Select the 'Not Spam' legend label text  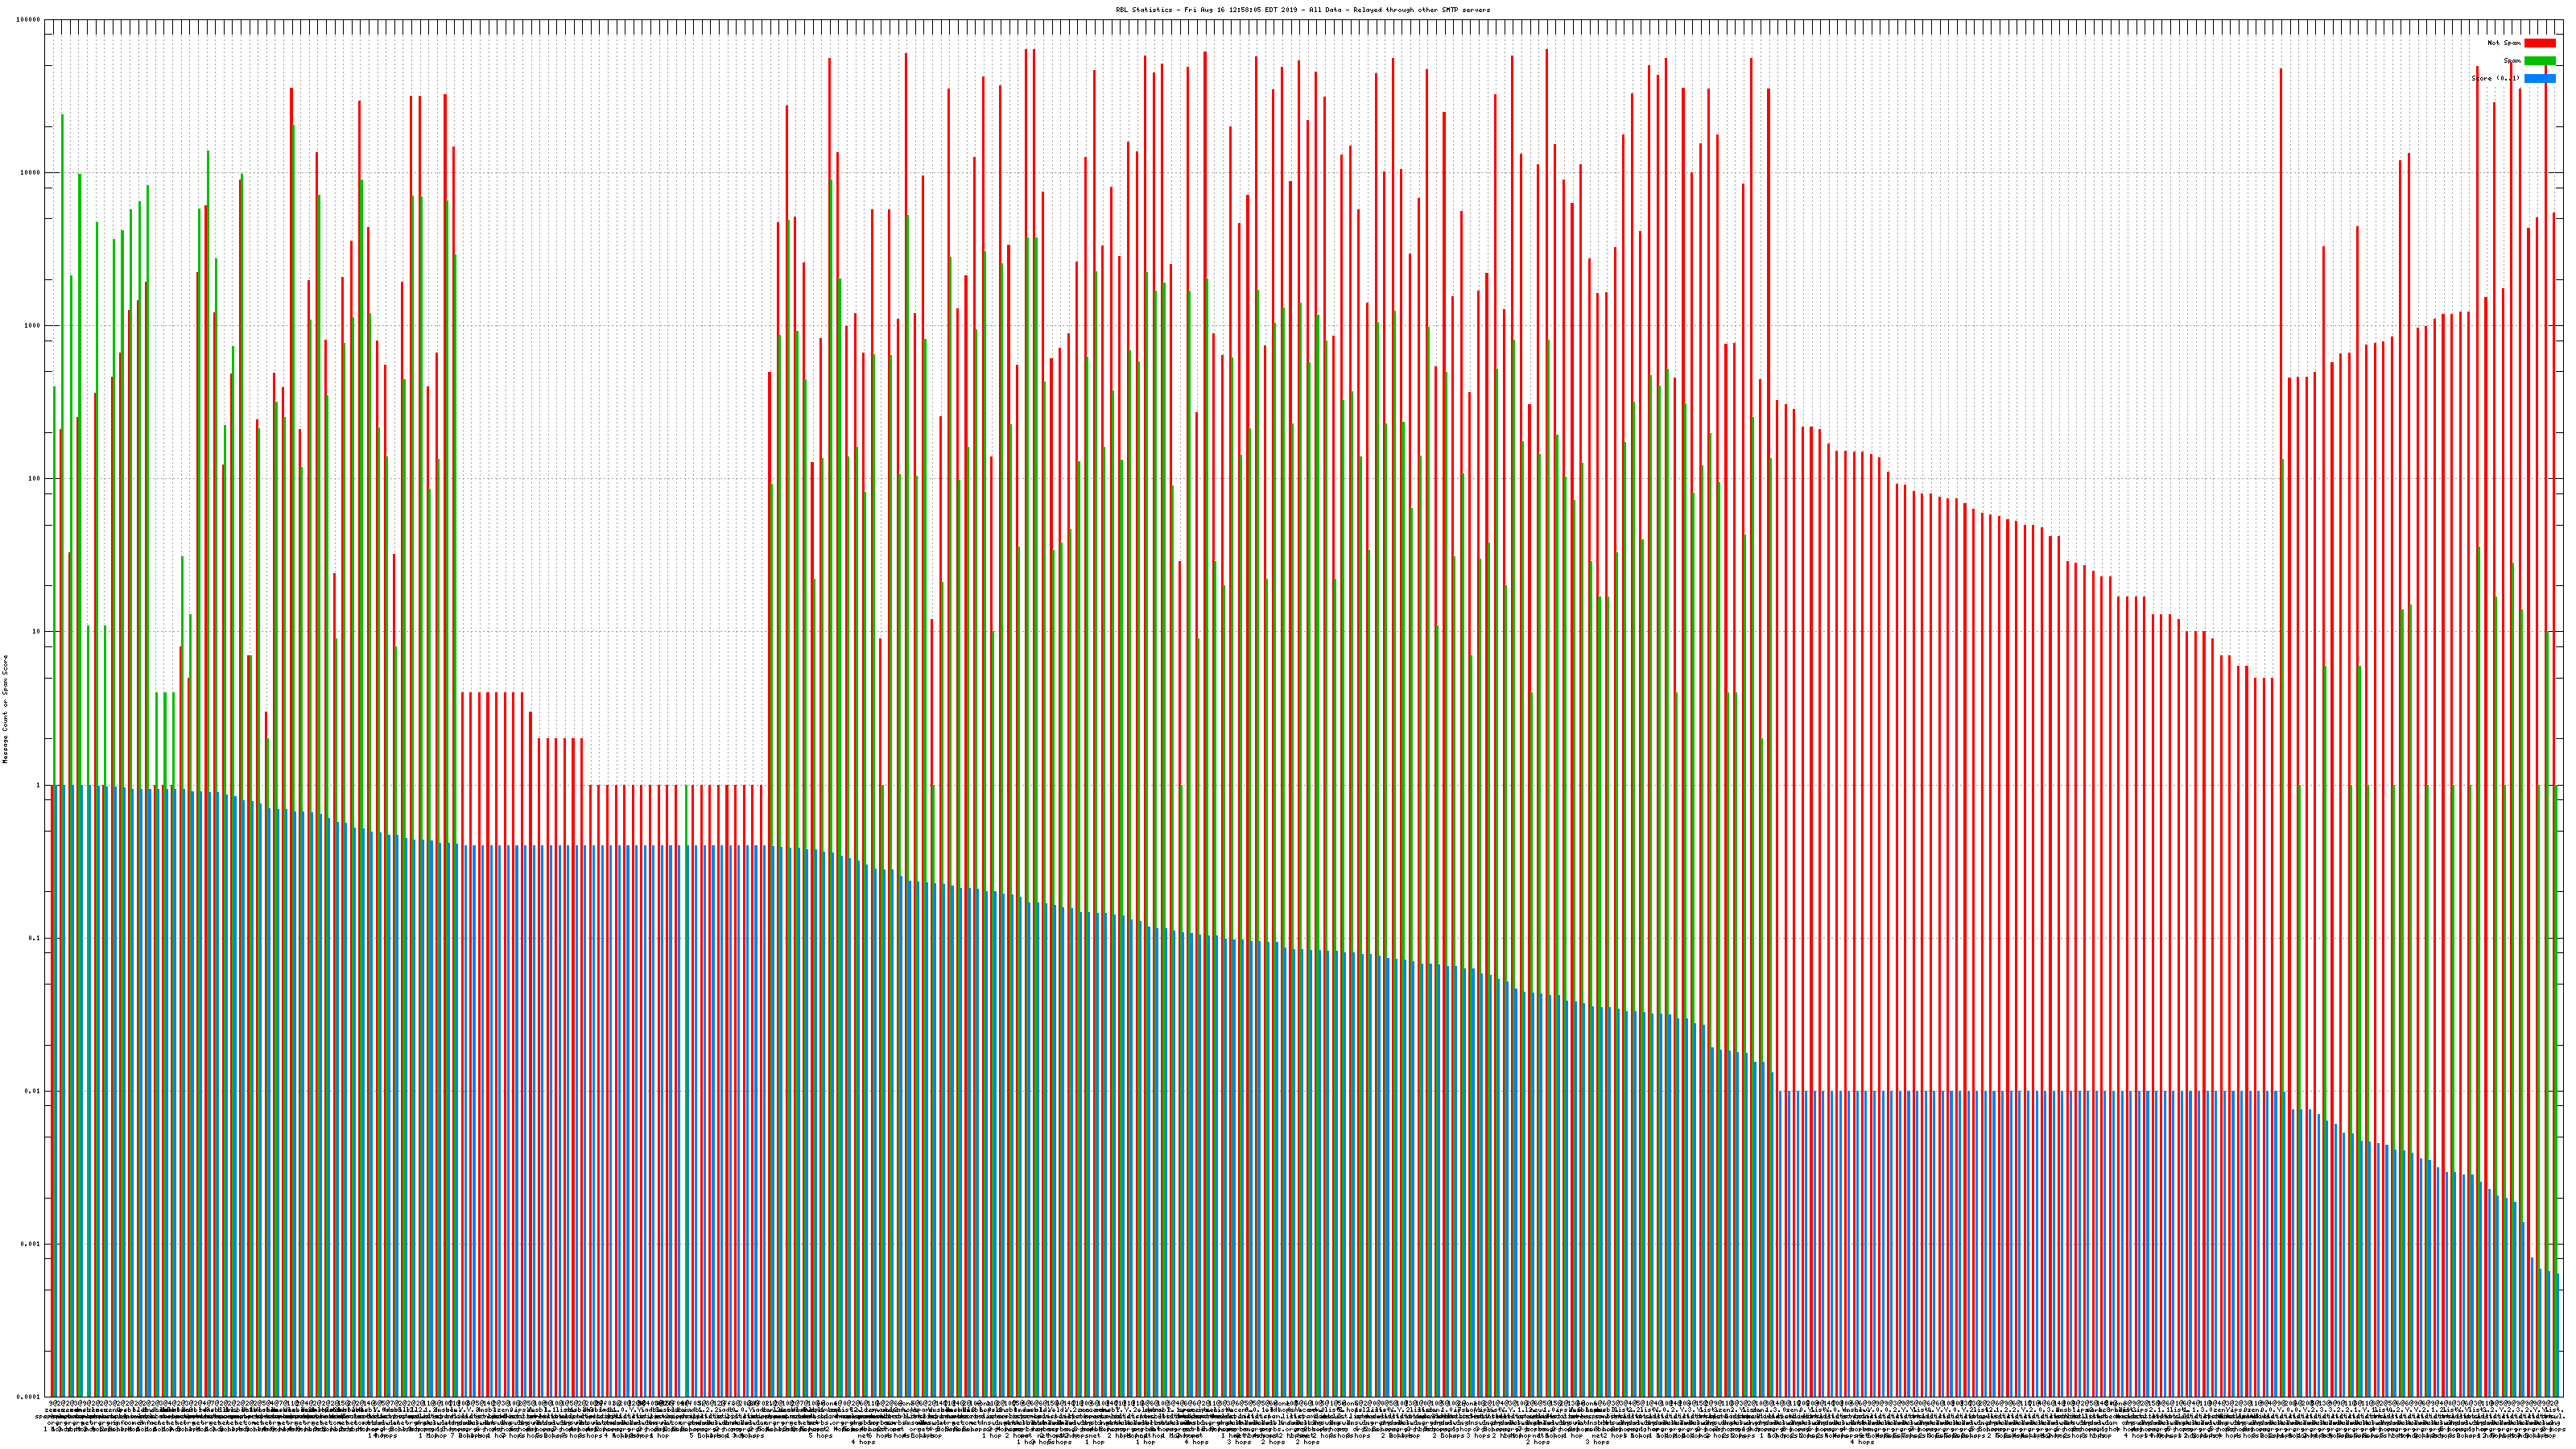coord(2504,43)
